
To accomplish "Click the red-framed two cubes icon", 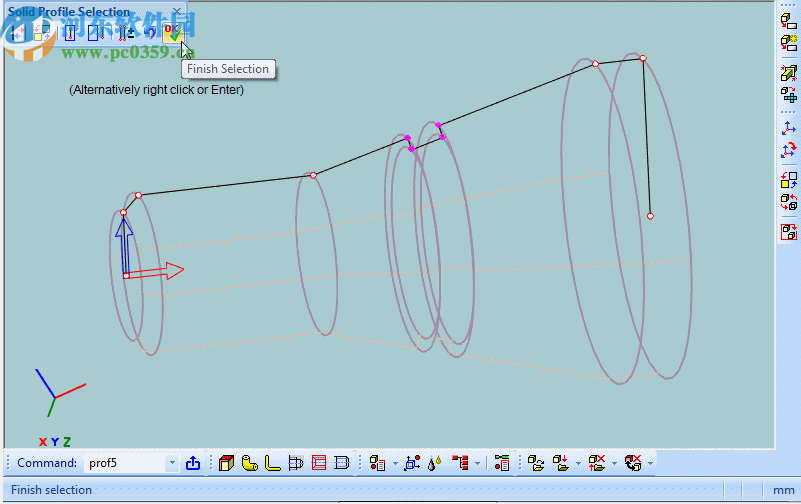I will 789,232.
